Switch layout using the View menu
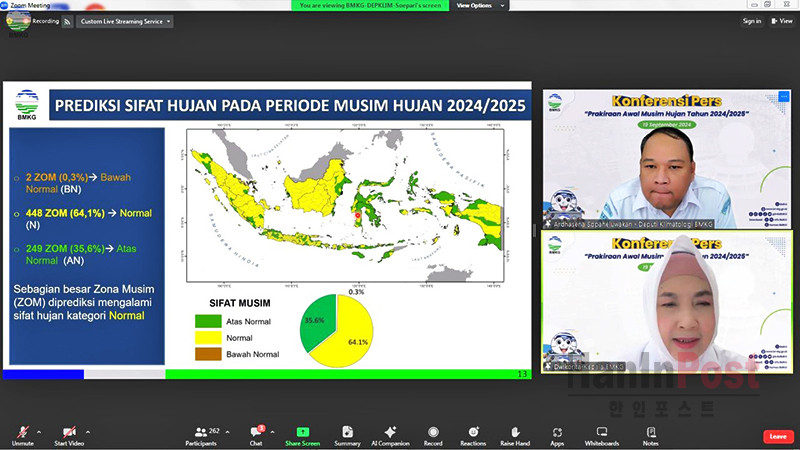This screenshot has height=450, width=800. (781, 21)
